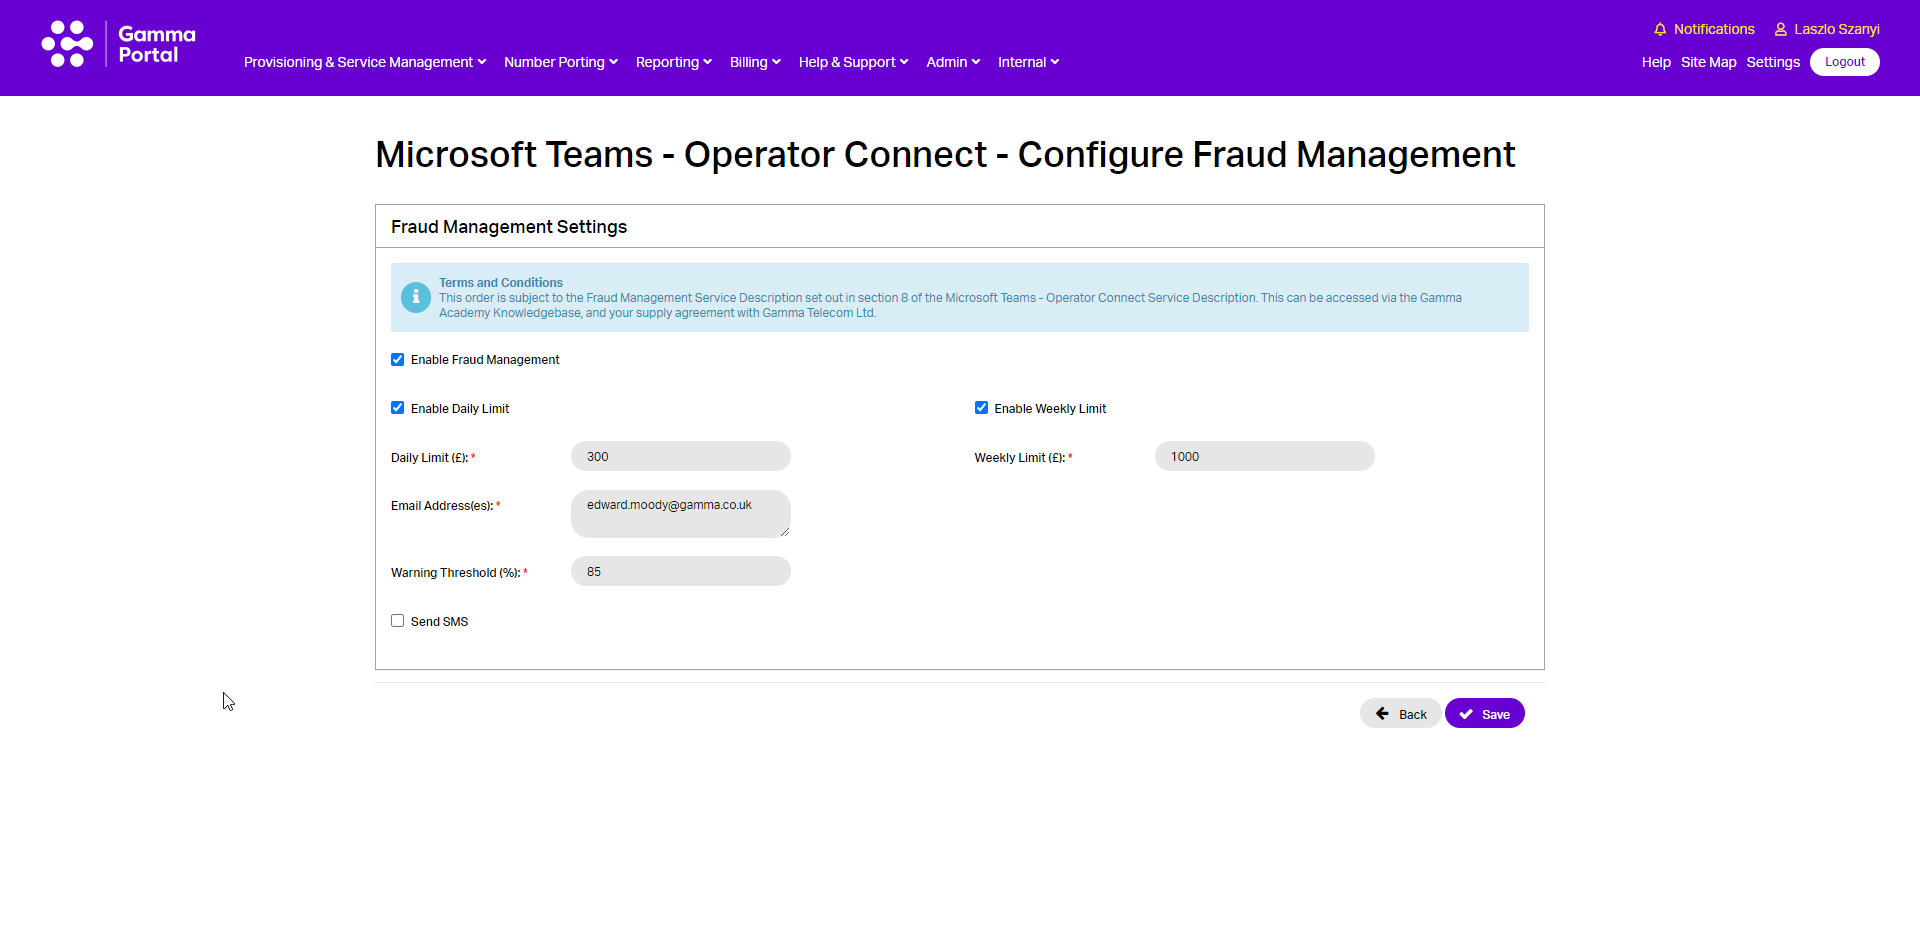This screenshot has width=1920, height=937.
Task: Click the user profile icon
Action: [1781, 29]
